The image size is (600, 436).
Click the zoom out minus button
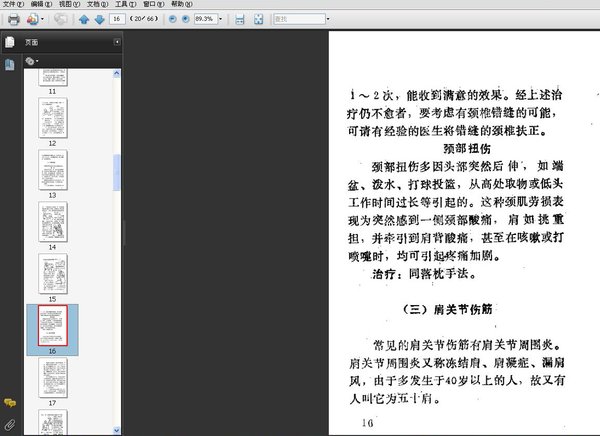coord(173,19)
